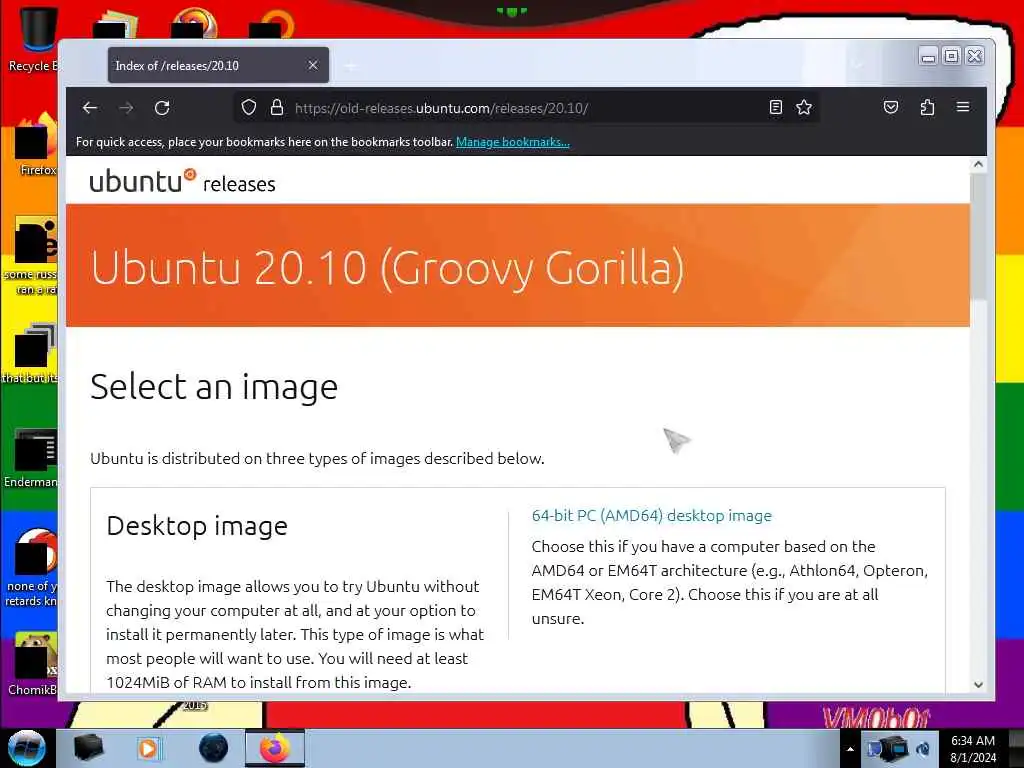This screenshot has height=768, width=1024.
Task: Open the Windows Start button
Action: [26, 748]
